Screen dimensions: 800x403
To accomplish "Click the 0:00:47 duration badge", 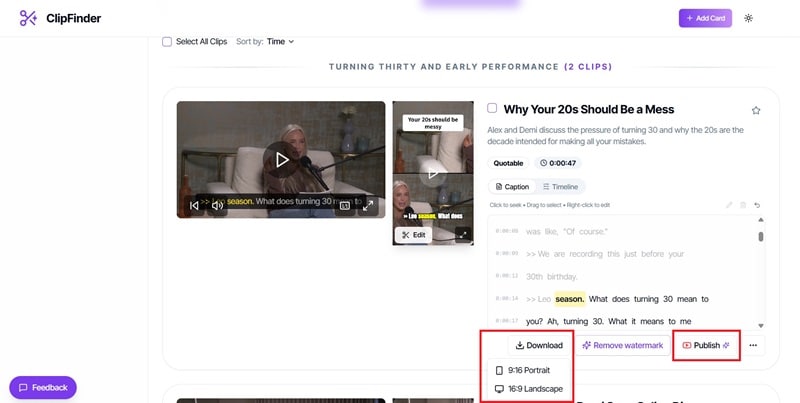I will tap(558, 163).
